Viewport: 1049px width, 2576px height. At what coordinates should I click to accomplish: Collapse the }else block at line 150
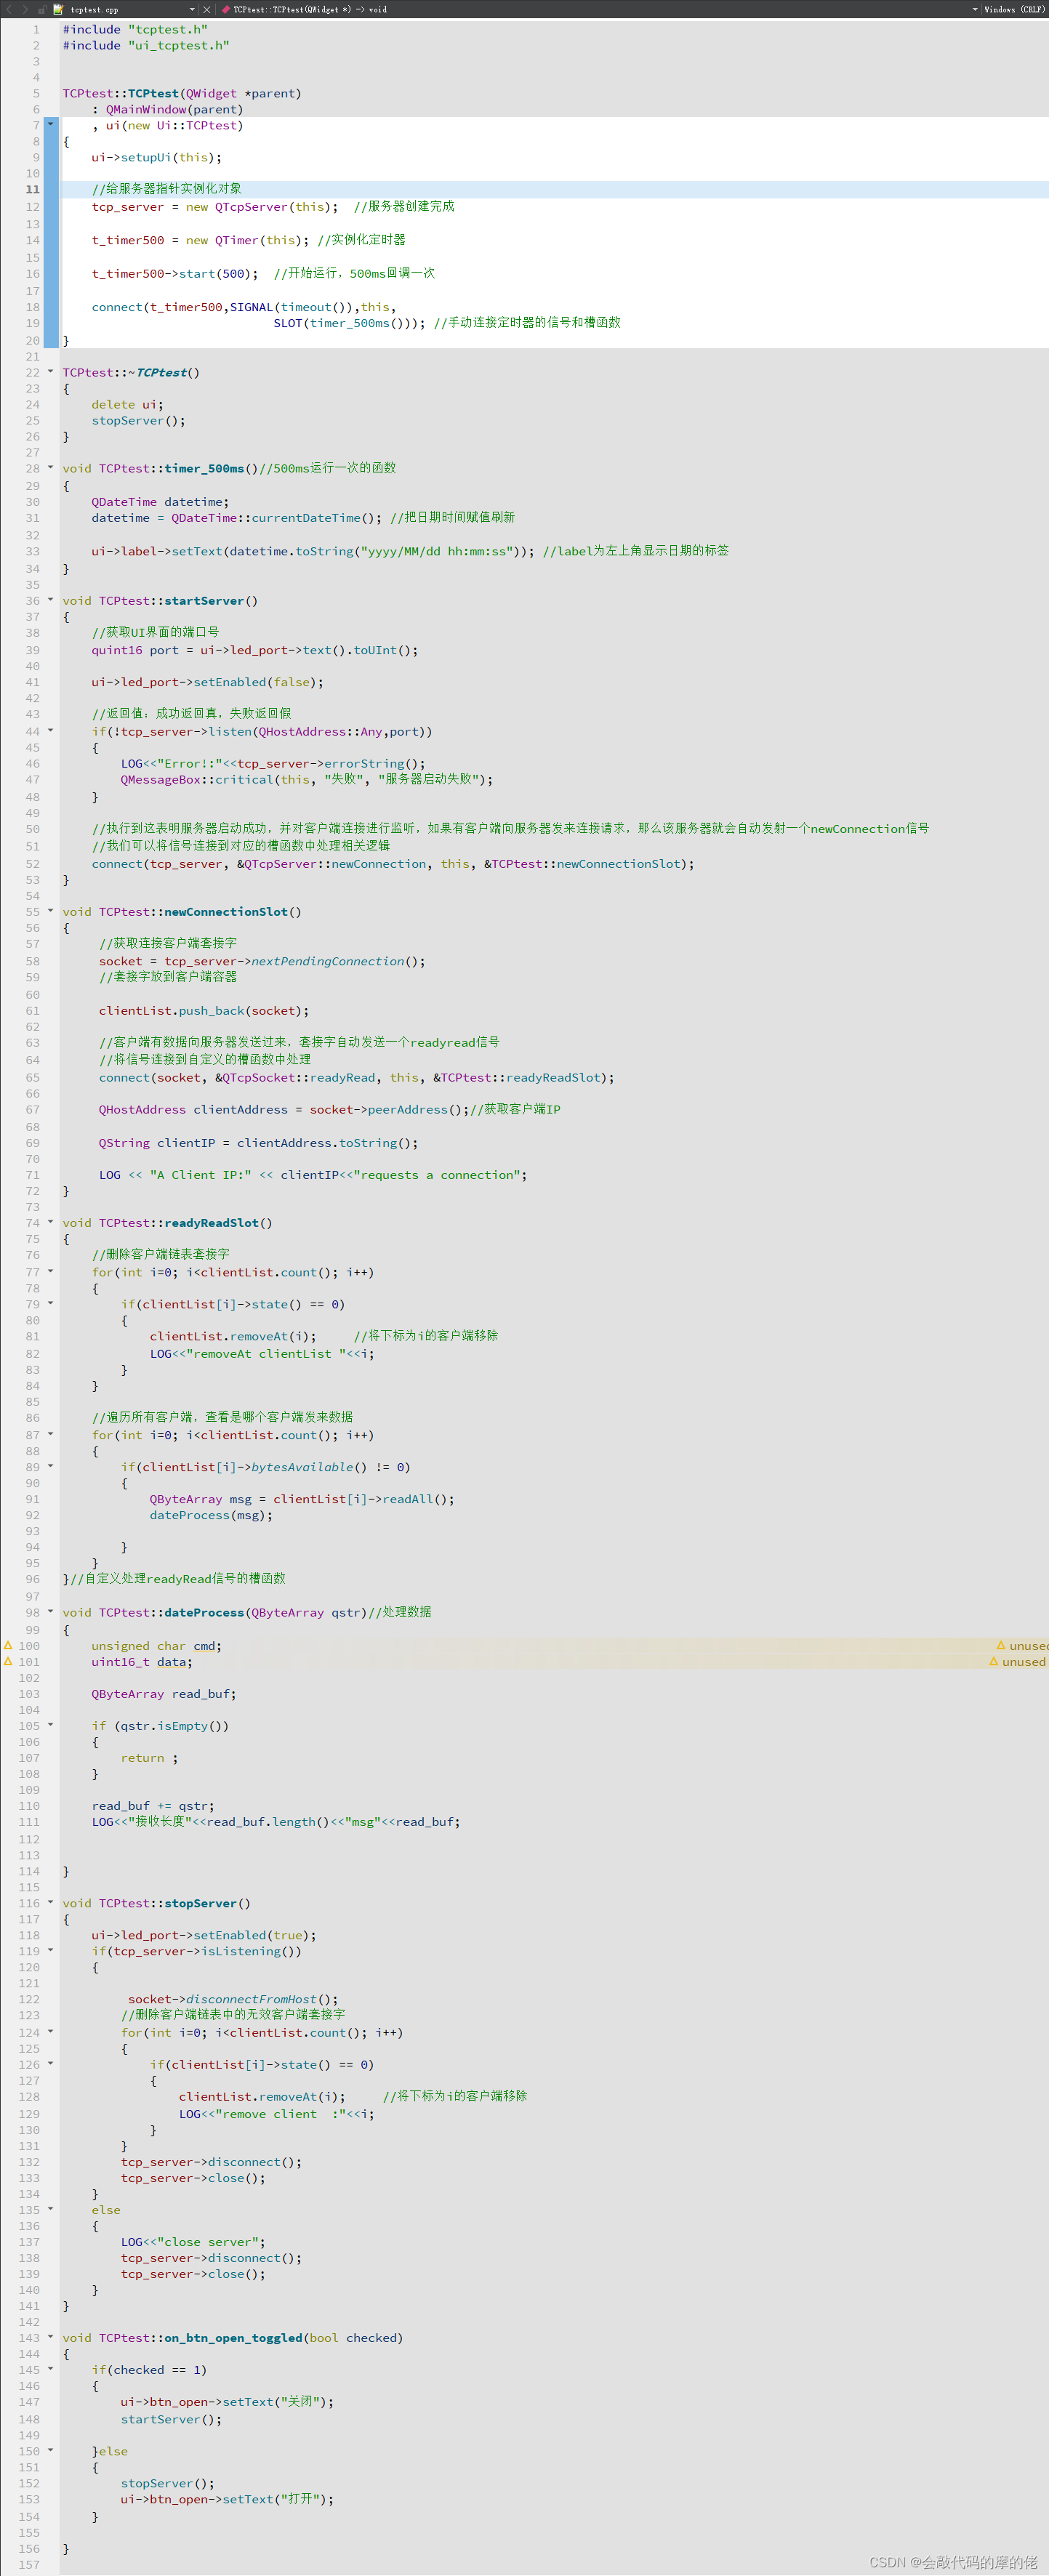(x=51, y=2450)
